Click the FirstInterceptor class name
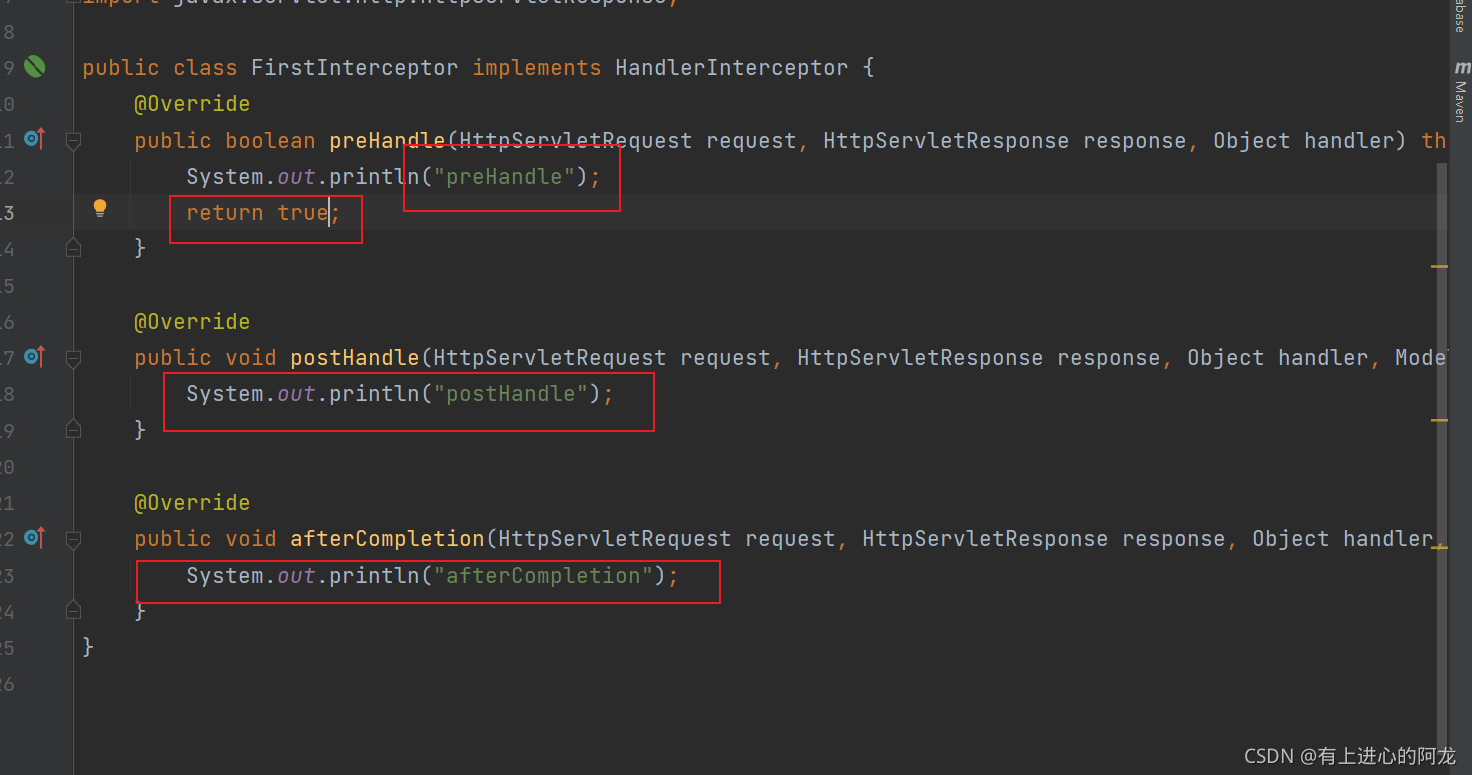This screenshot has height=775, width=1472. point(354,68)
